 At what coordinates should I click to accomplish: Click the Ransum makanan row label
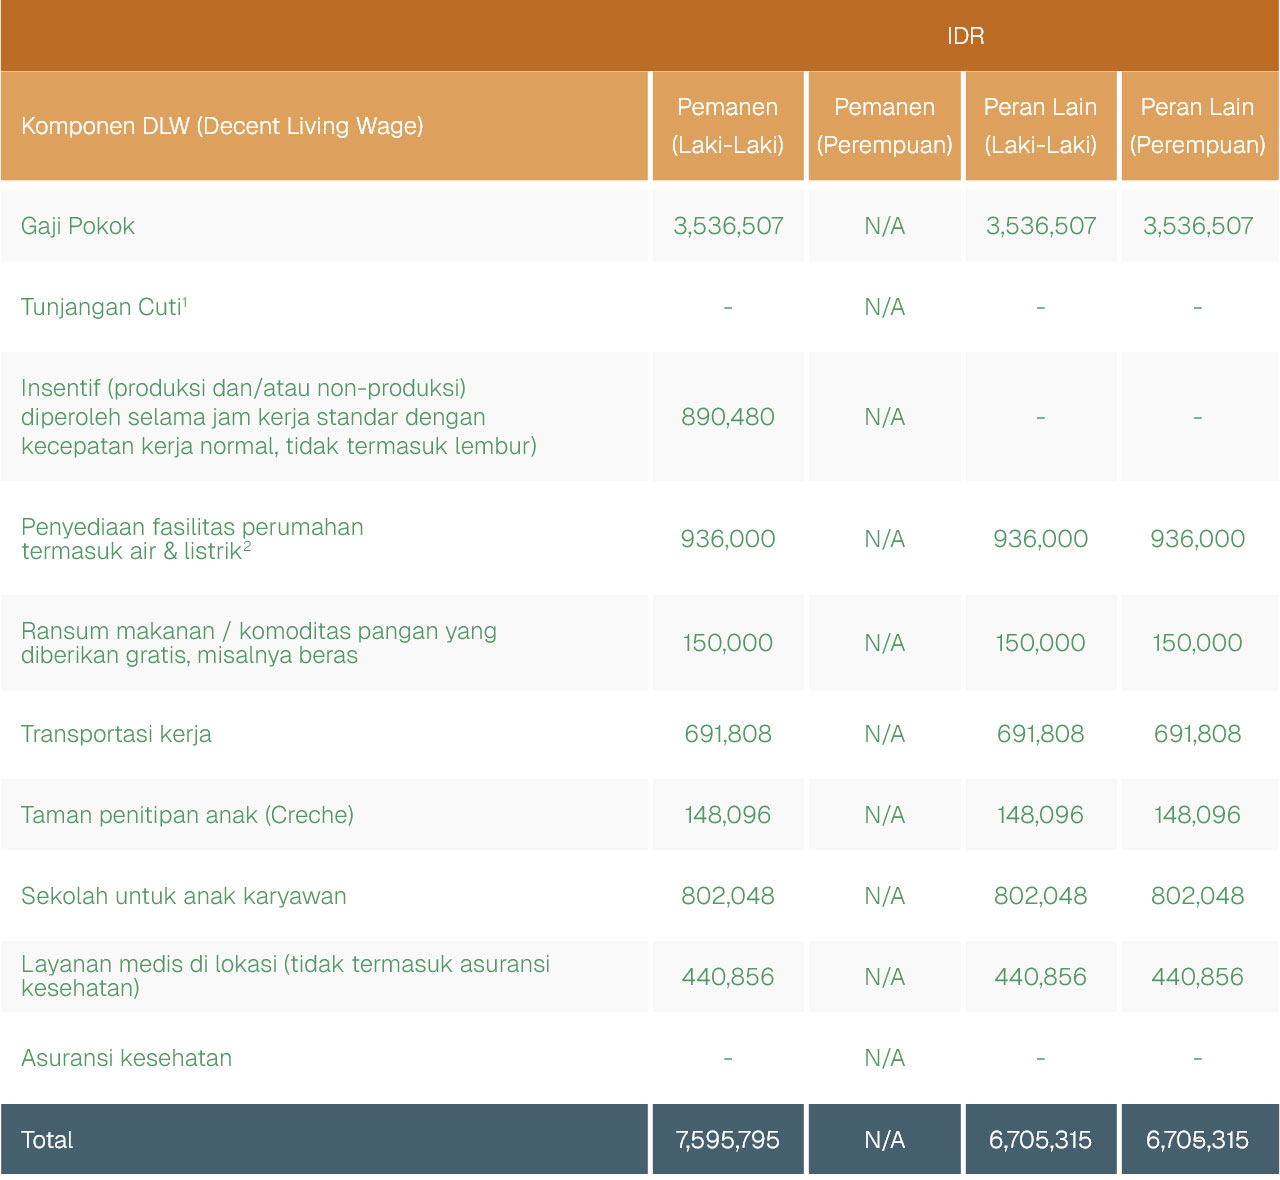[x=258, y=643]
